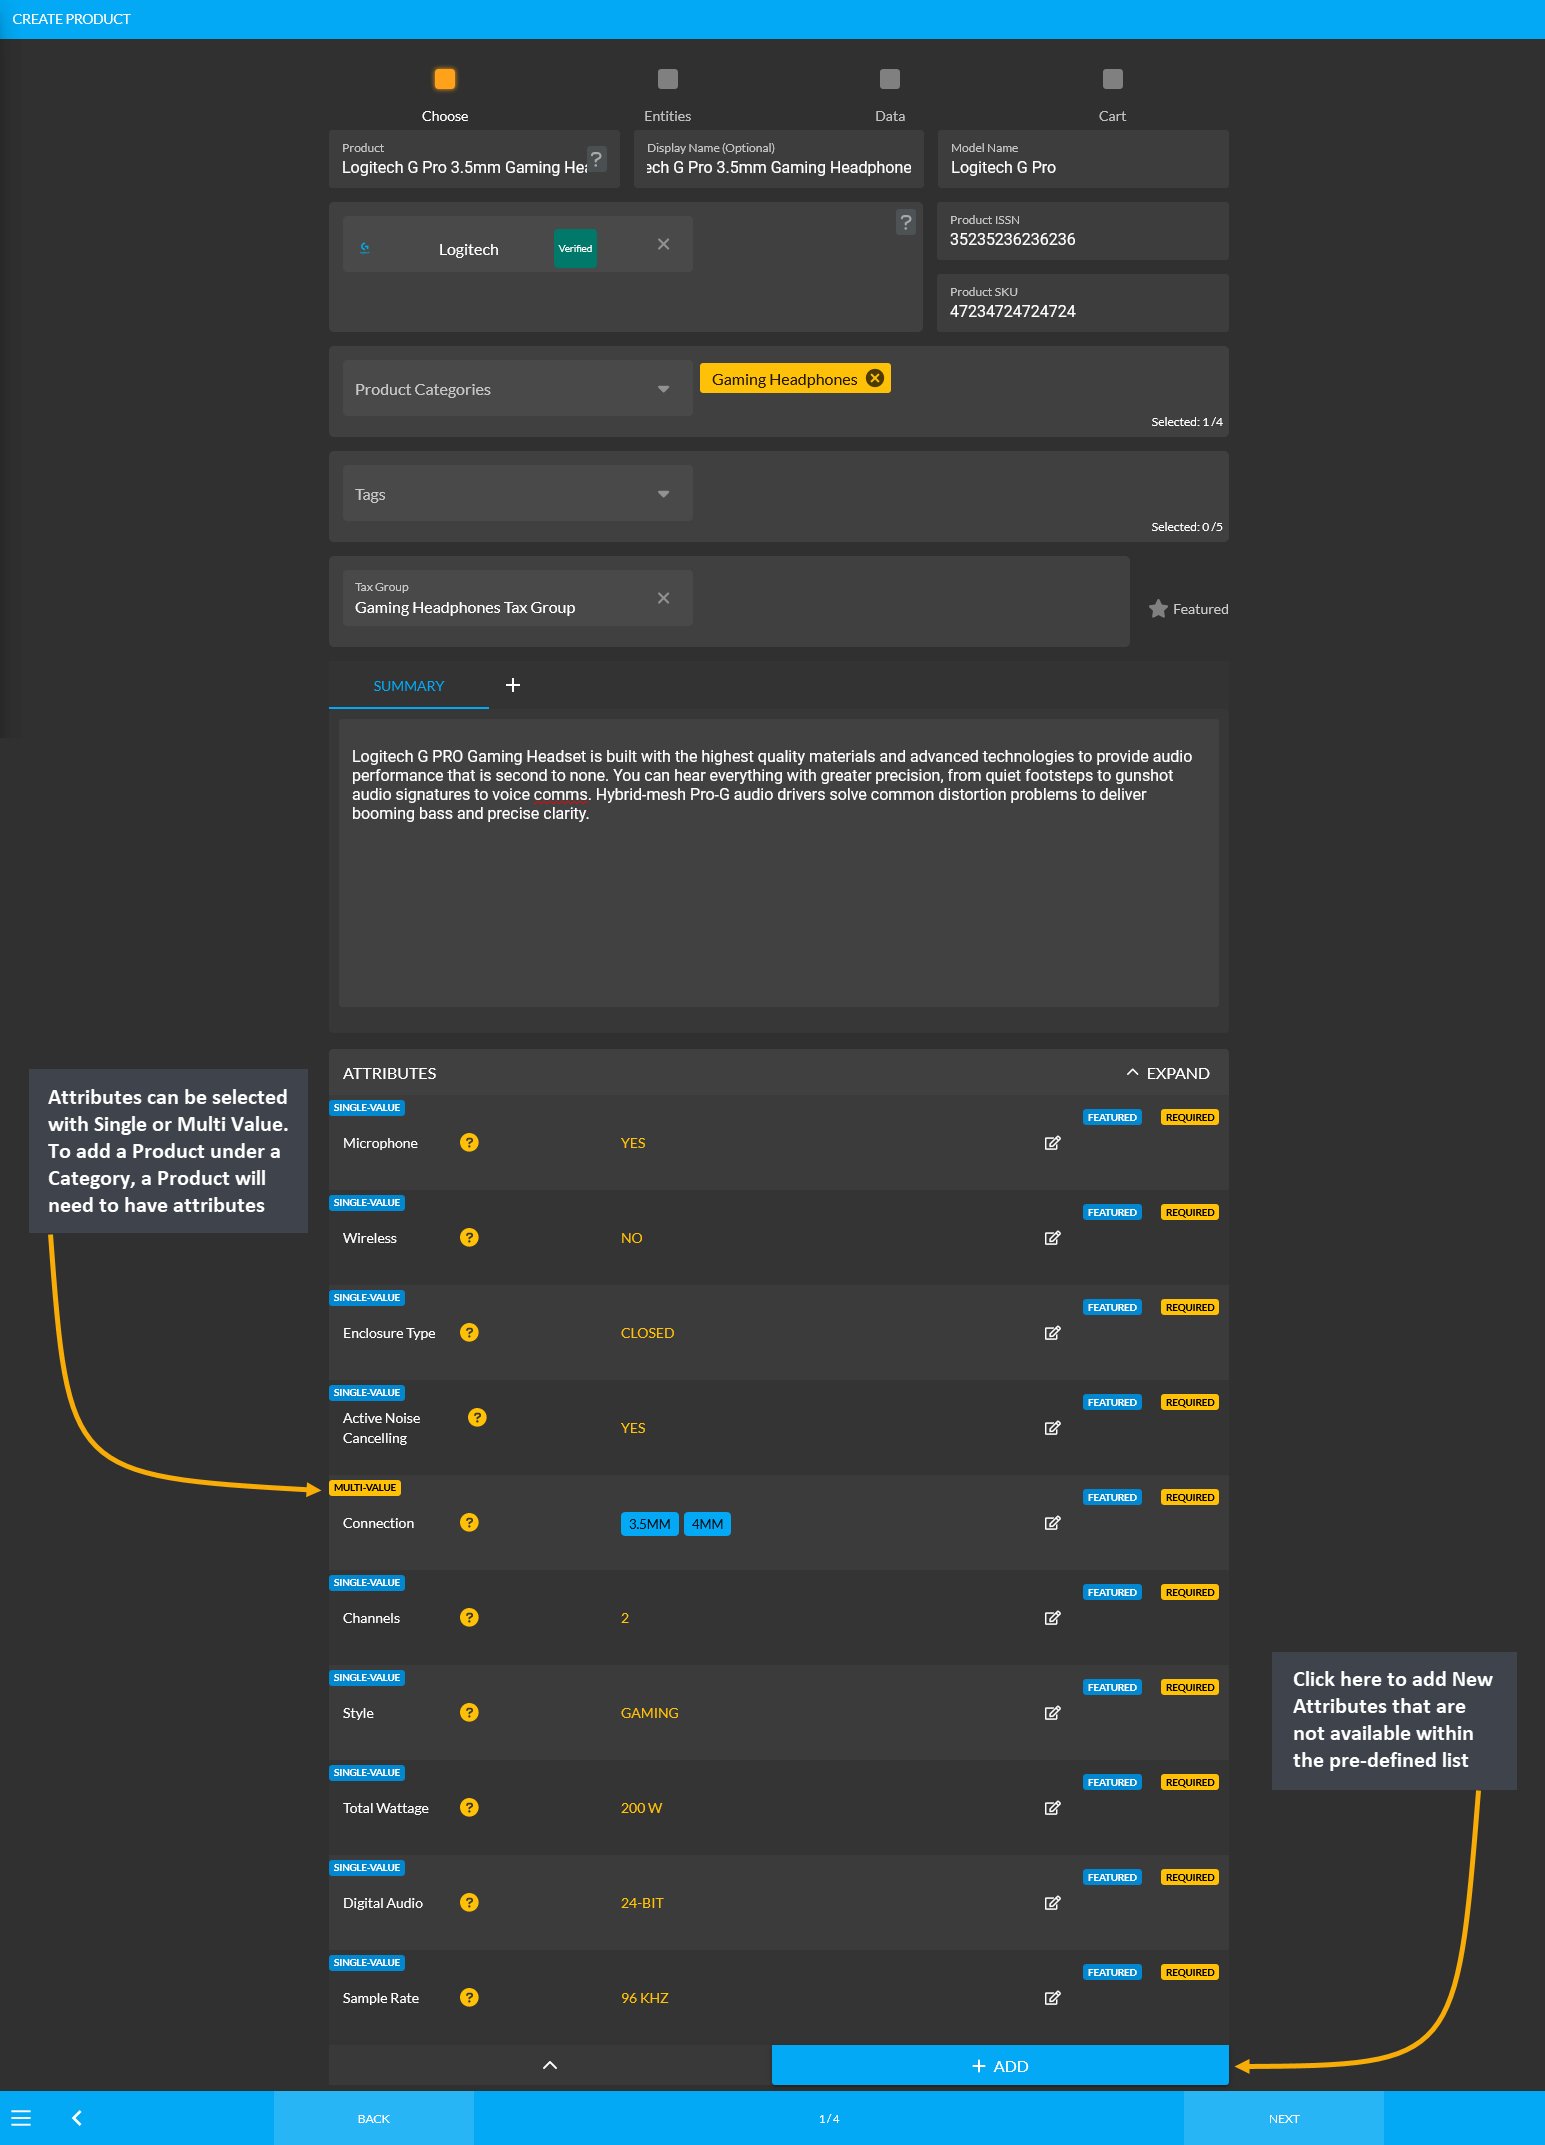Open the Tags dropdown
The image size is (1545, 2145).
(517, 494)
